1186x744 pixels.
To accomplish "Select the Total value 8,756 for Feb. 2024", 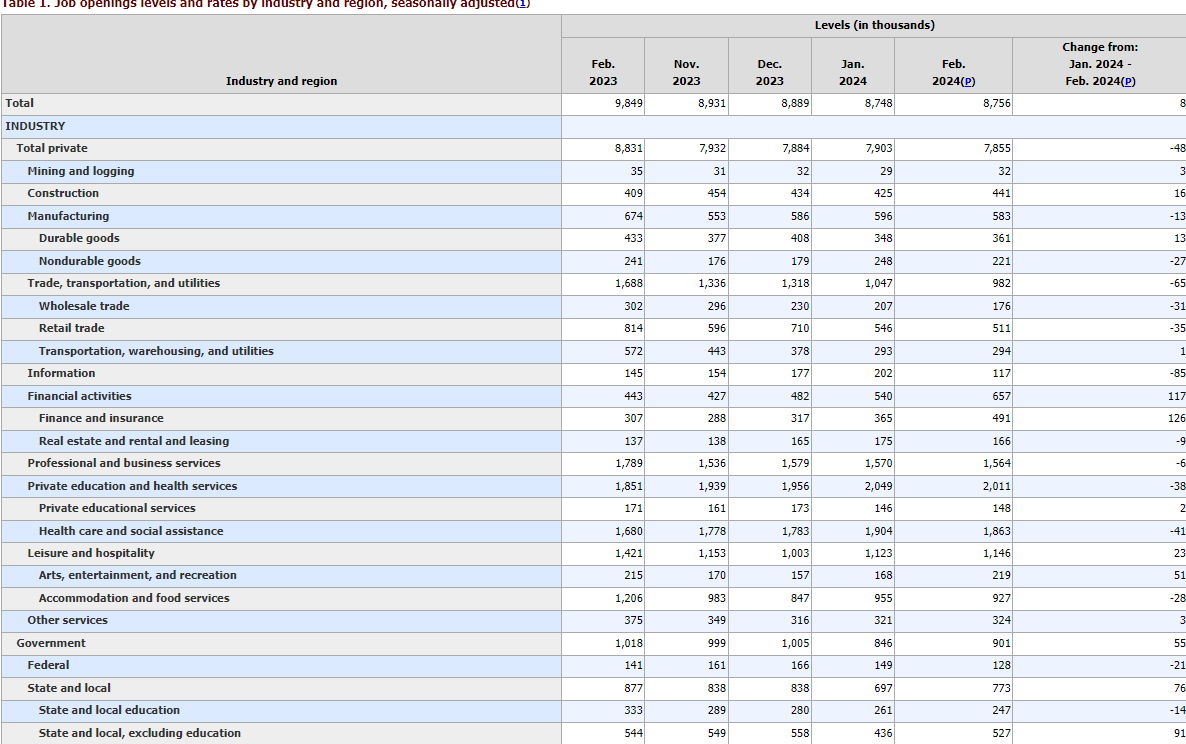I will [997, 104].
